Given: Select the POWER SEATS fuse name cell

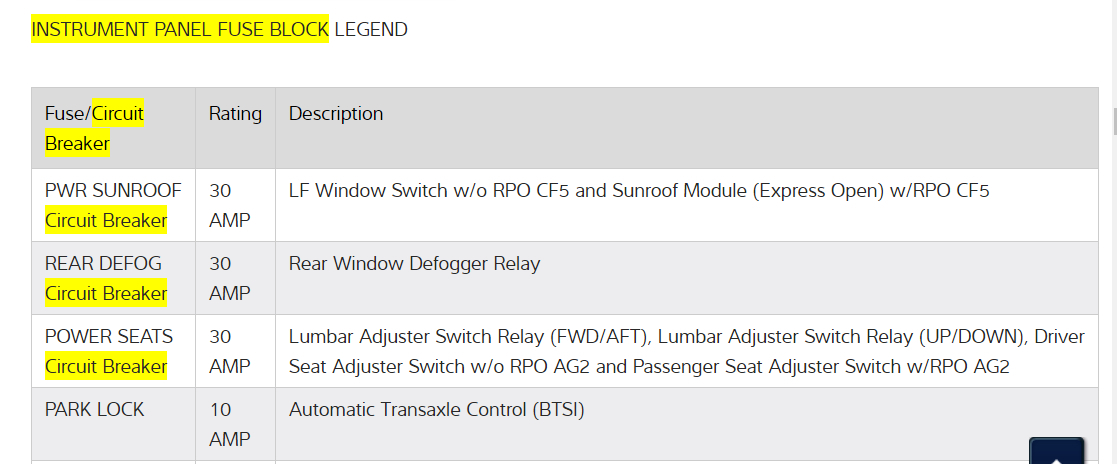Looking at the screenshot, I should coord(109,336).
